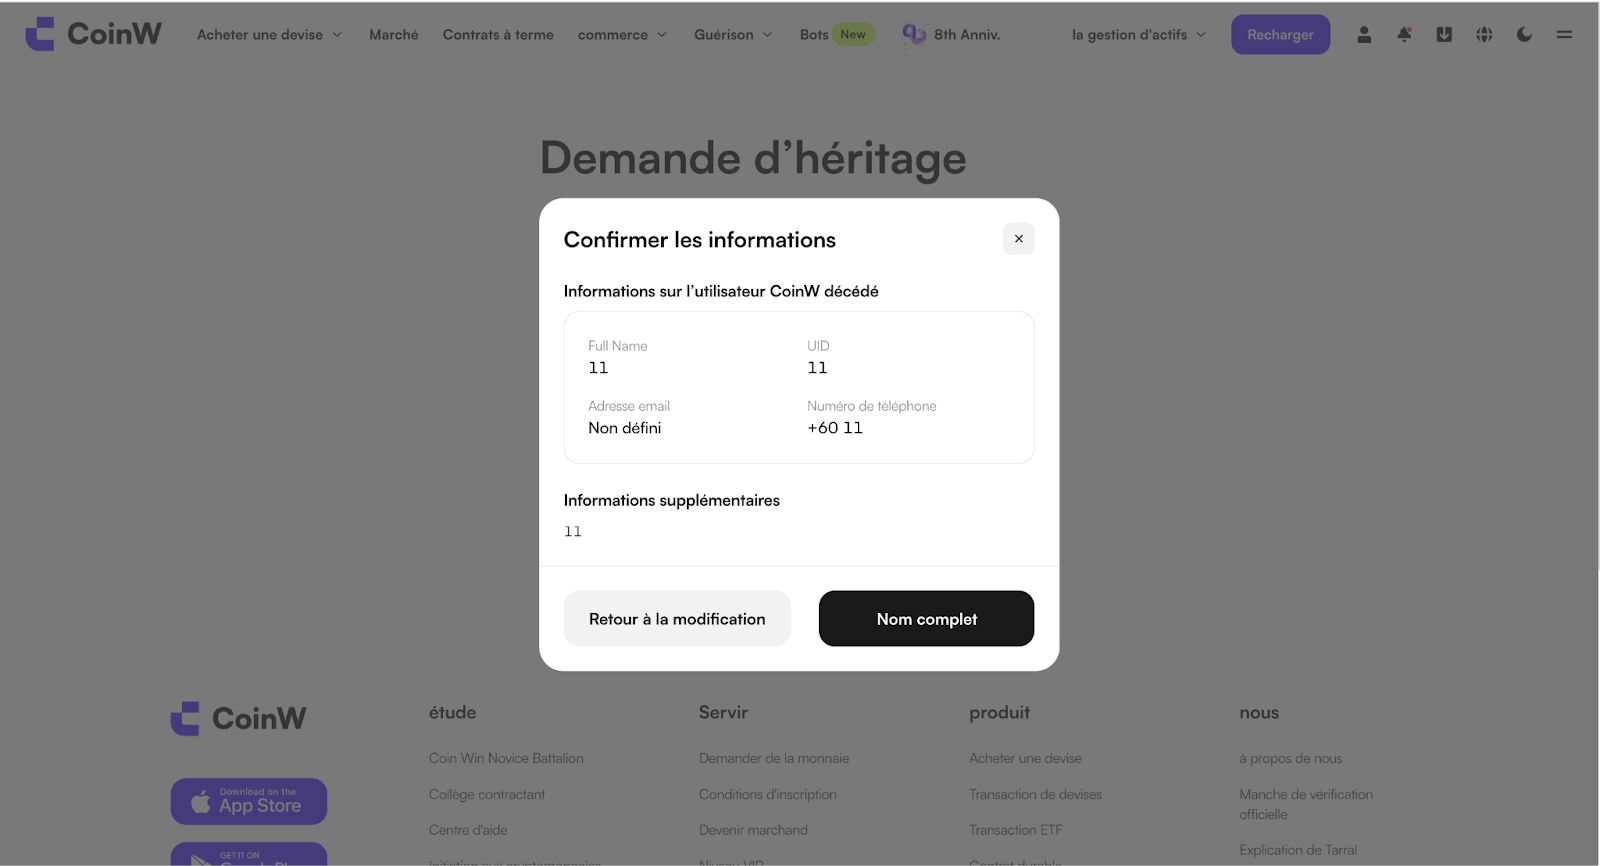Screen dimensions: 1600x866
Task: Click the download app icon in header
Action: [1444, 34]
